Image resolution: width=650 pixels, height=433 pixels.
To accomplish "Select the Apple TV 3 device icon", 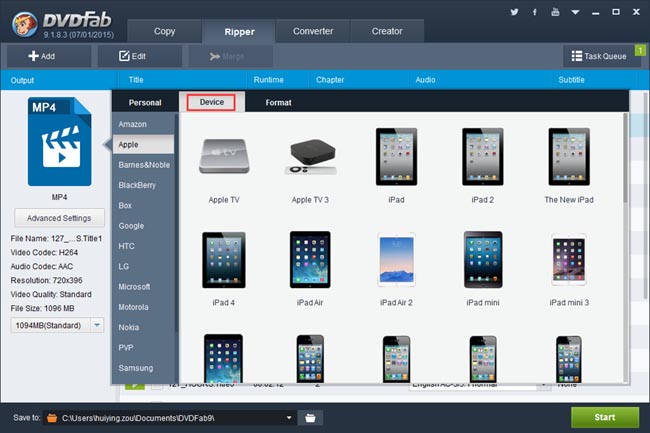I will pos(310,156).
